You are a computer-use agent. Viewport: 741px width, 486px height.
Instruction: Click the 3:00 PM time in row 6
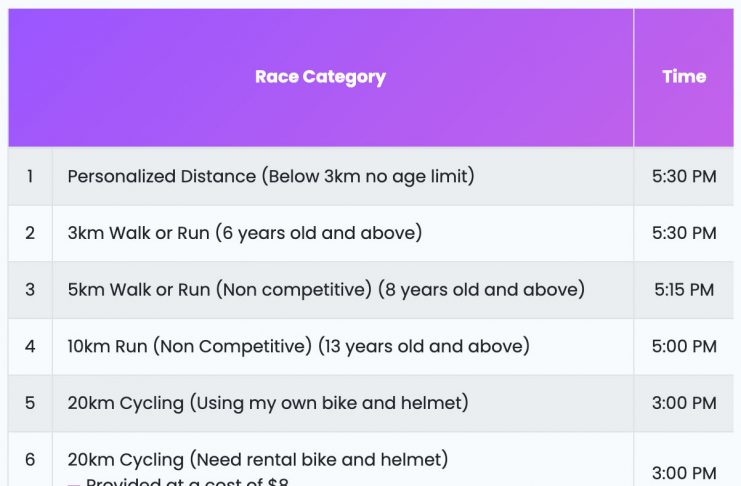point(684,472)
